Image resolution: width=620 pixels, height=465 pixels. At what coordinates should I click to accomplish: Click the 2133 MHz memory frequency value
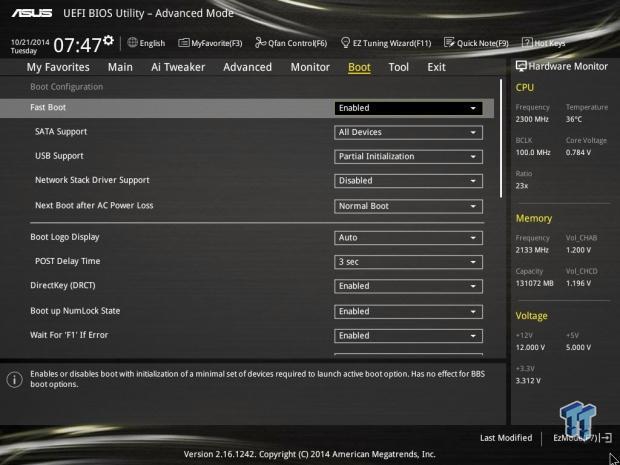pos(532,250)
